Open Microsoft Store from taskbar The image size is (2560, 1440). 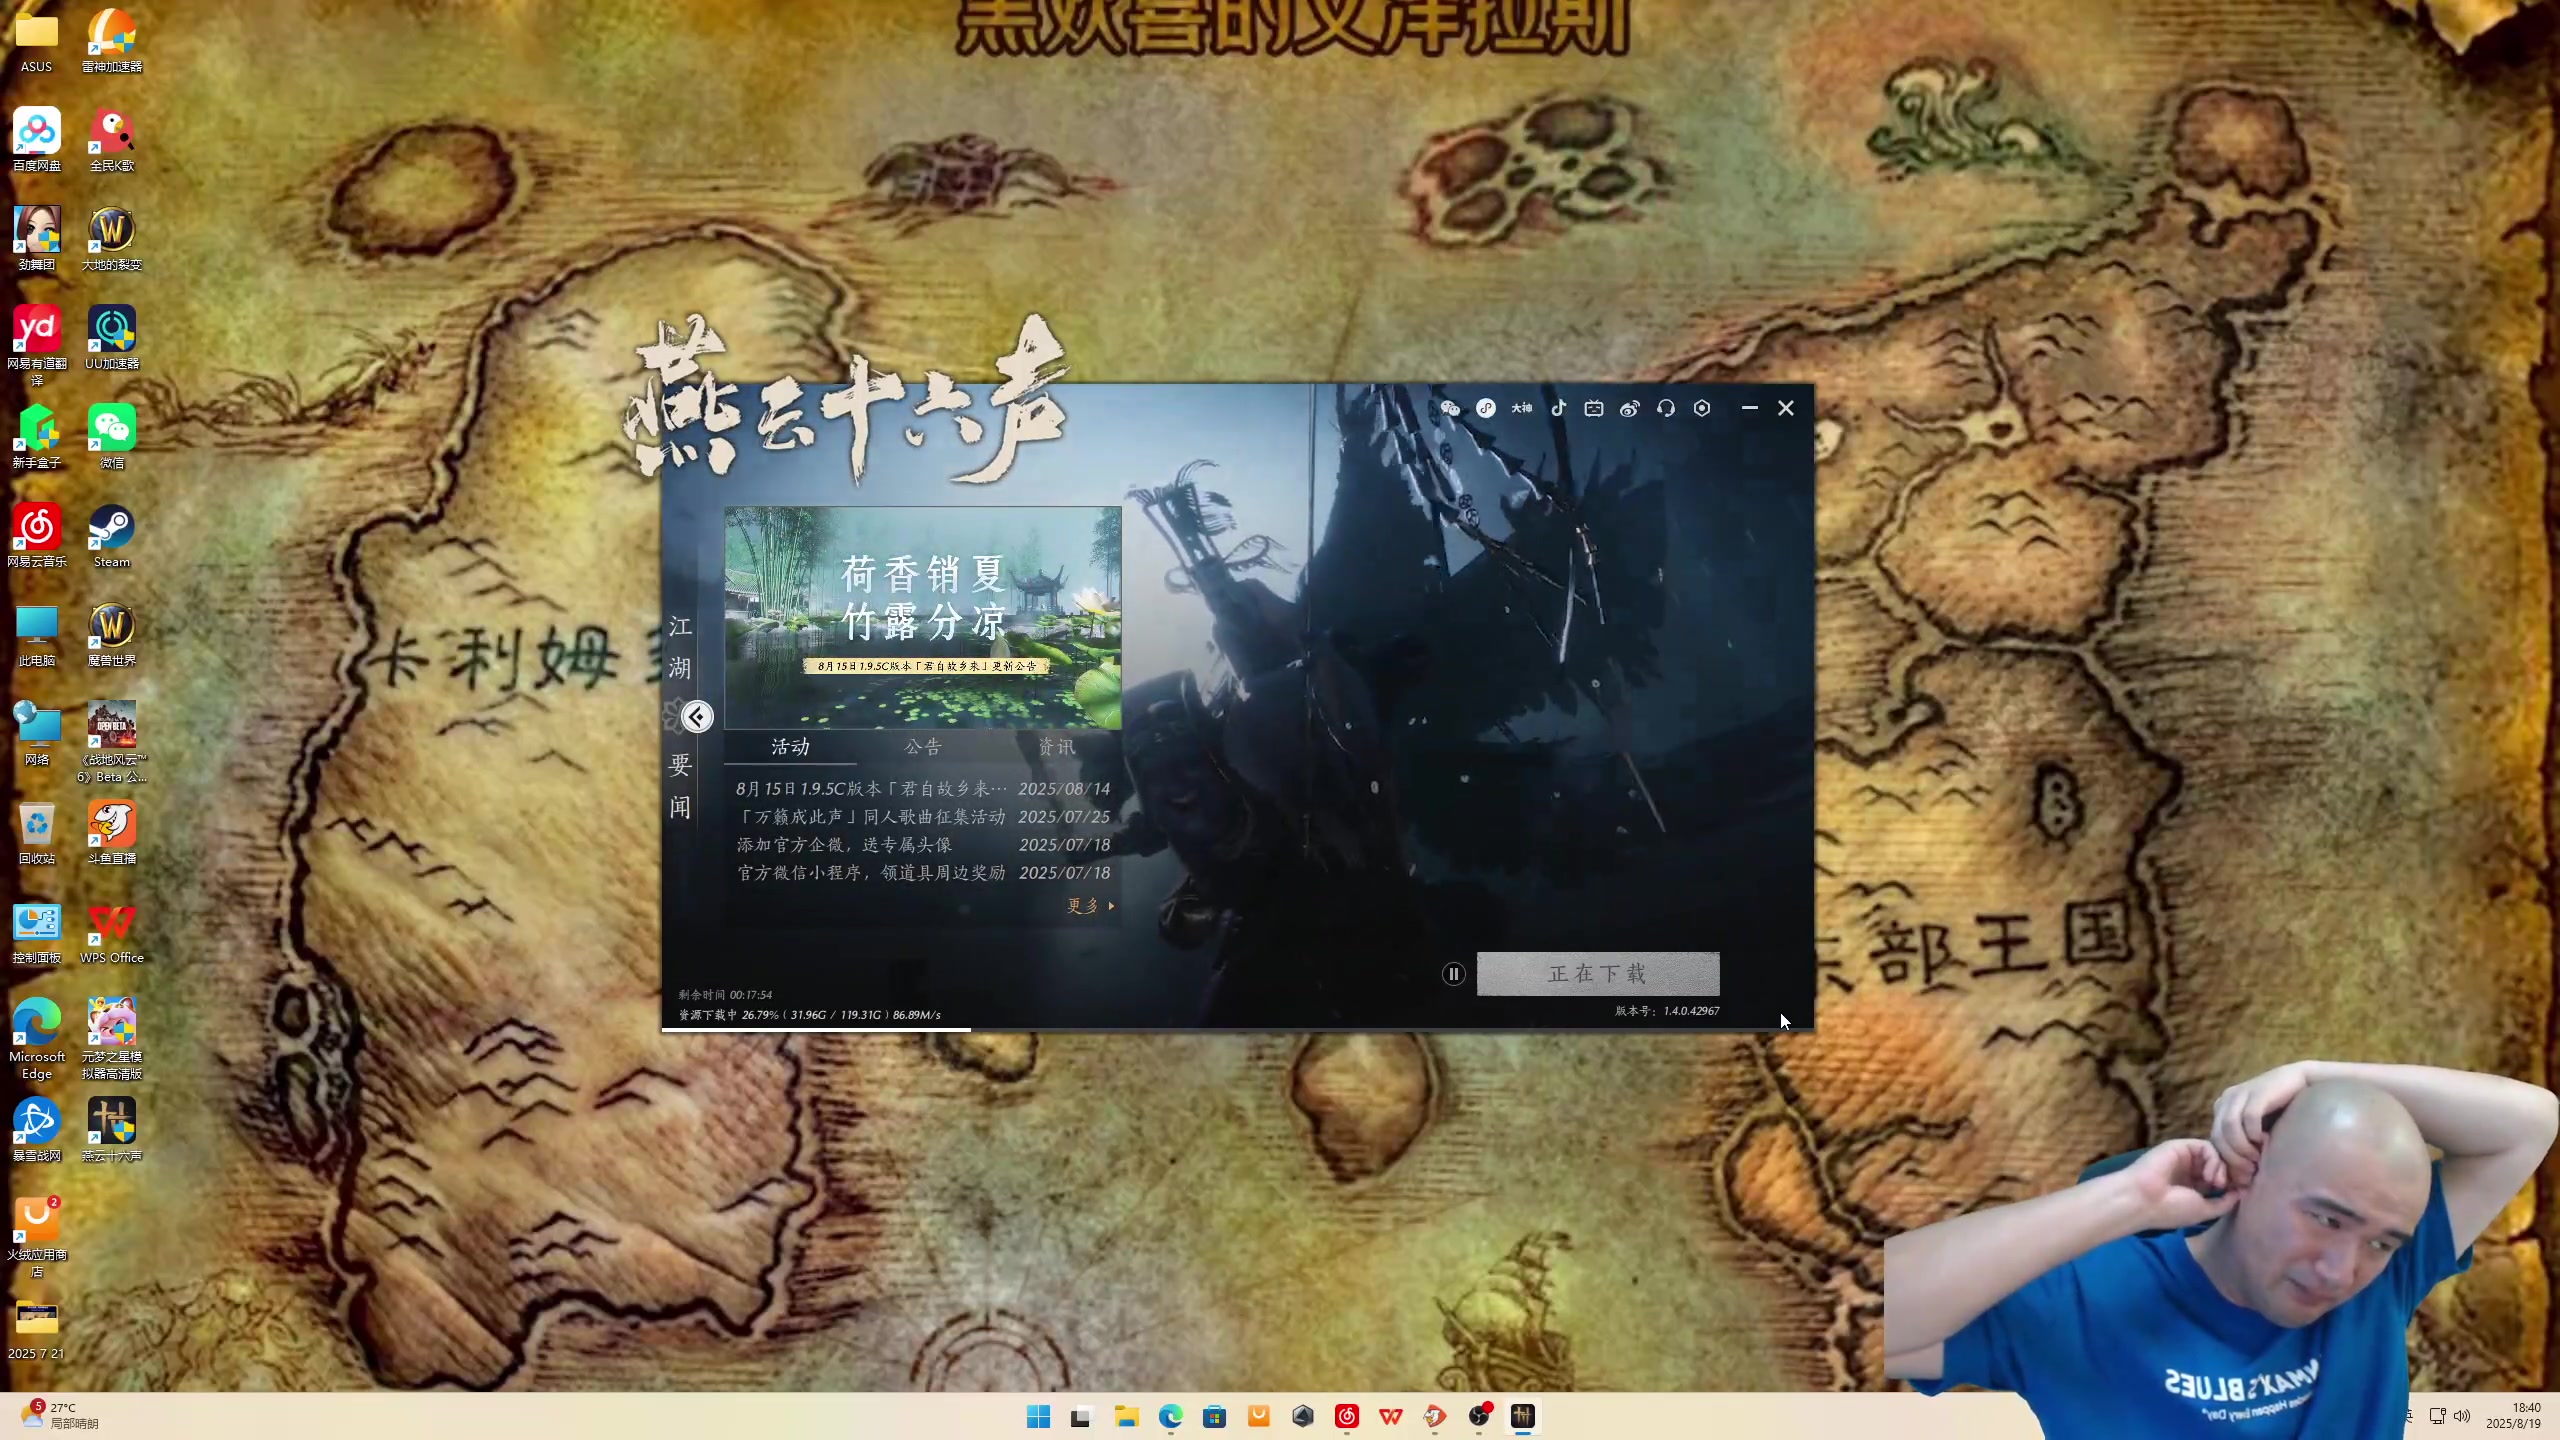(x=1214, y=1416)
